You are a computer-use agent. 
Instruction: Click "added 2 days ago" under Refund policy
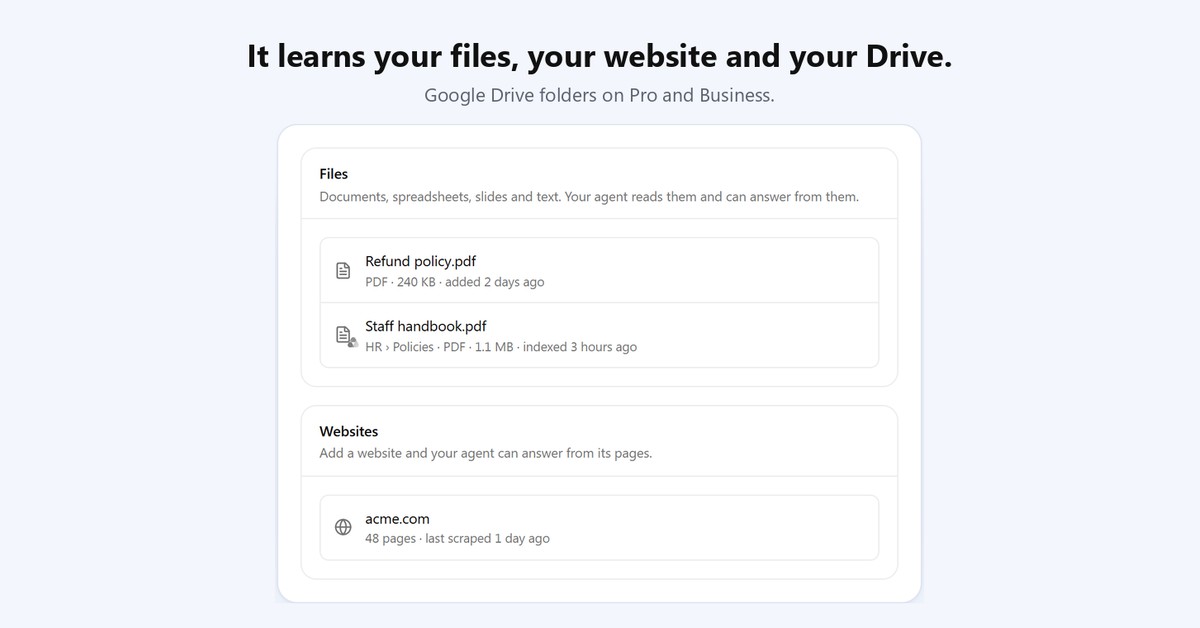click(495, 282)
